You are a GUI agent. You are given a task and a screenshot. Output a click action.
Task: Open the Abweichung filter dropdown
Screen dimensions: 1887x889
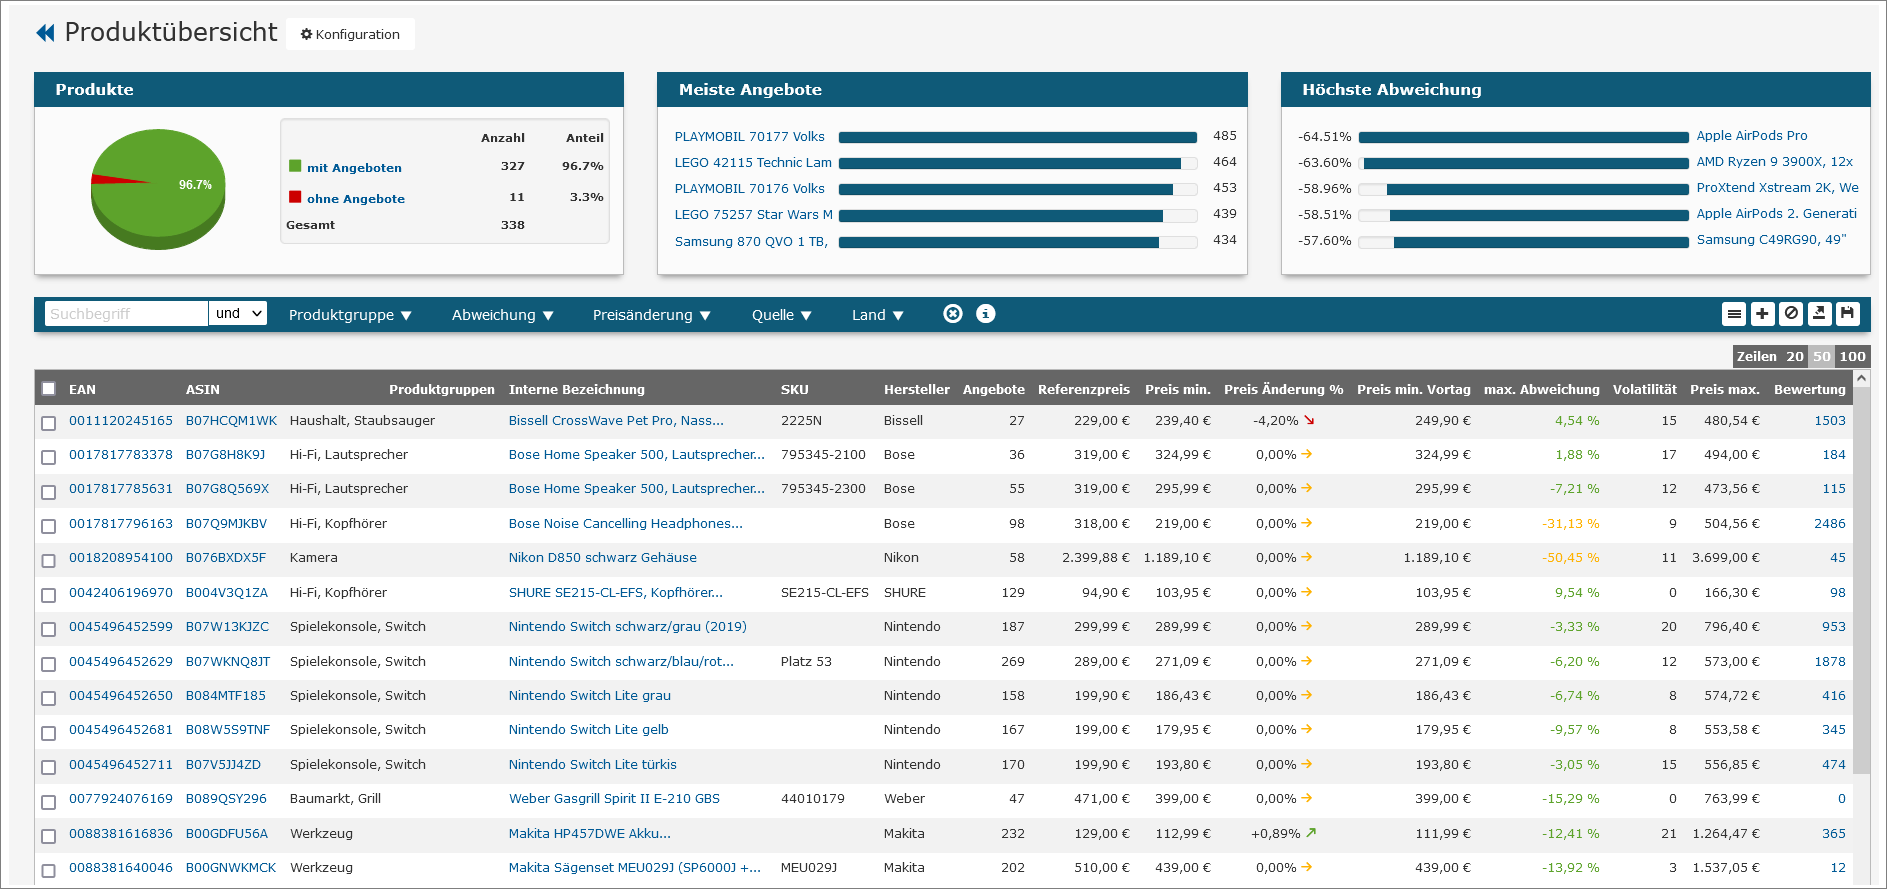coord(502,315)
